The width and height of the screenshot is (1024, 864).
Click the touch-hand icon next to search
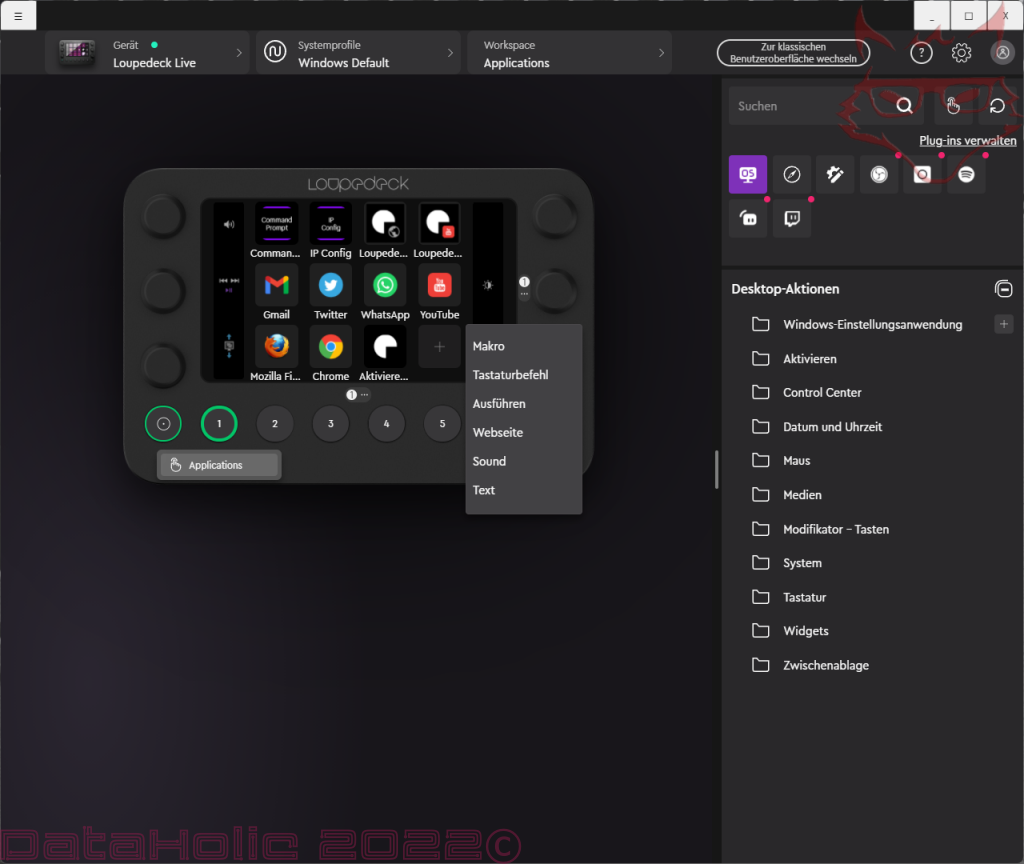[953, 106]
